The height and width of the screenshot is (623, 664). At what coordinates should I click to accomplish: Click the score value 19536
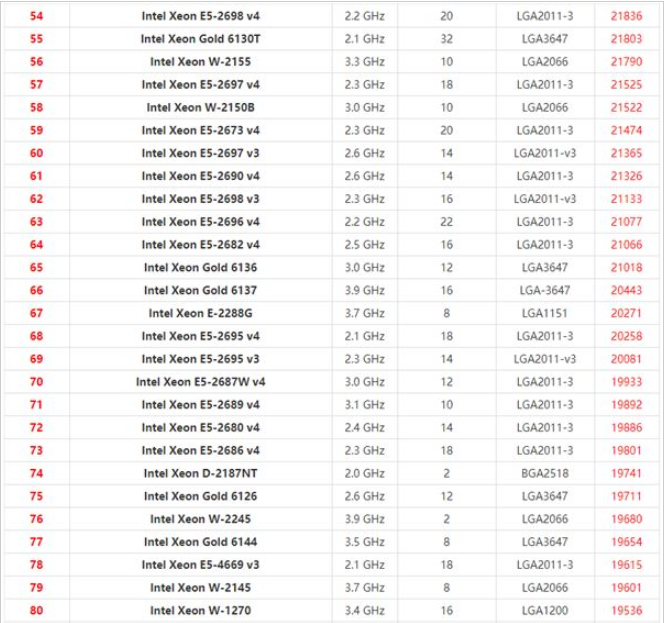click(626, 610)
